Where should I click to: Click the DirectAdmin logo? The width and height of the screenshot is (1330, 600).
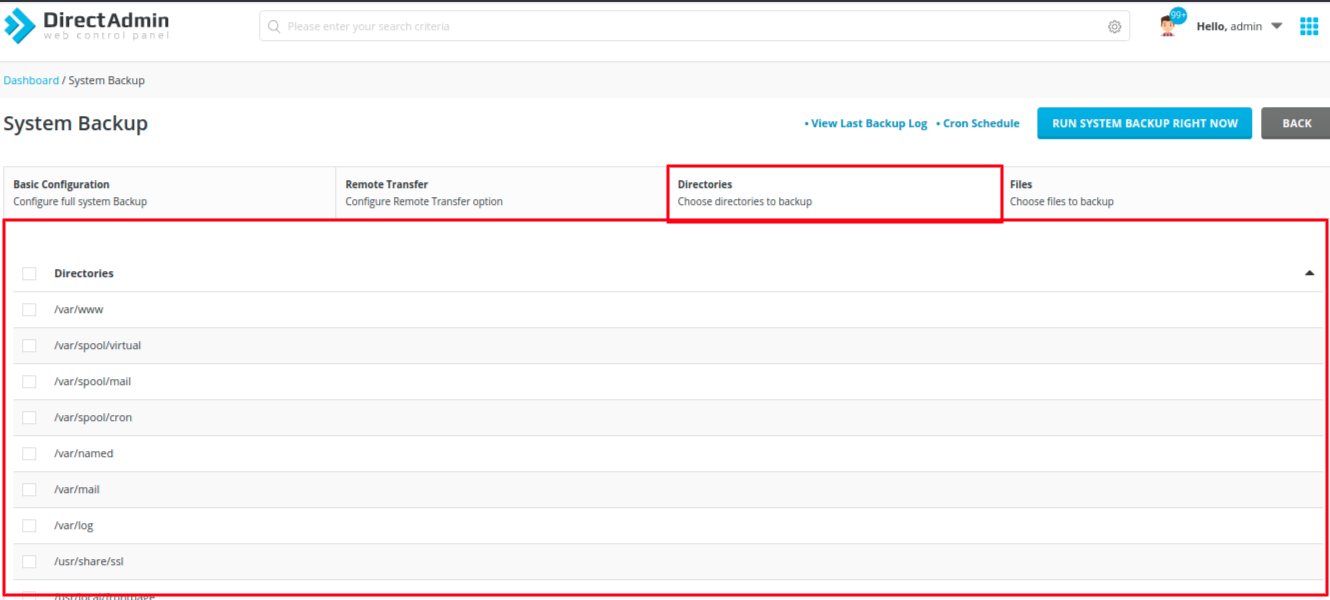[x=87, y=26]
